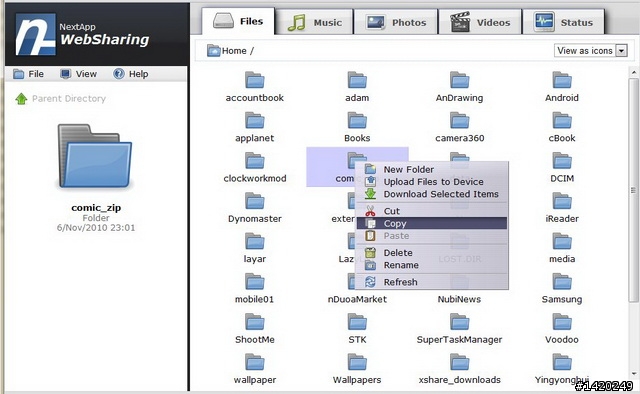This screenshot has height=394, width=640.
Task: Click the large comic_zip folder preview
Action: pos(96,156)
